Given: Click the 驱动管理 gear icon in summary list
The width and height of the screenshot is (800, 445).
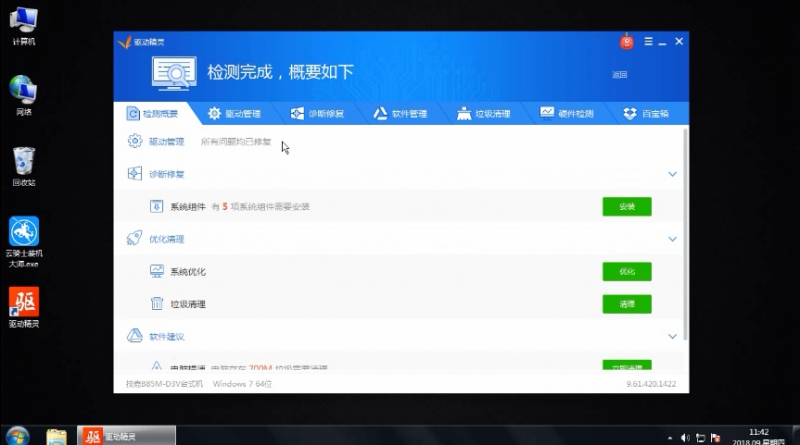Looking at the screenshot, I should [x=135, y=141].
